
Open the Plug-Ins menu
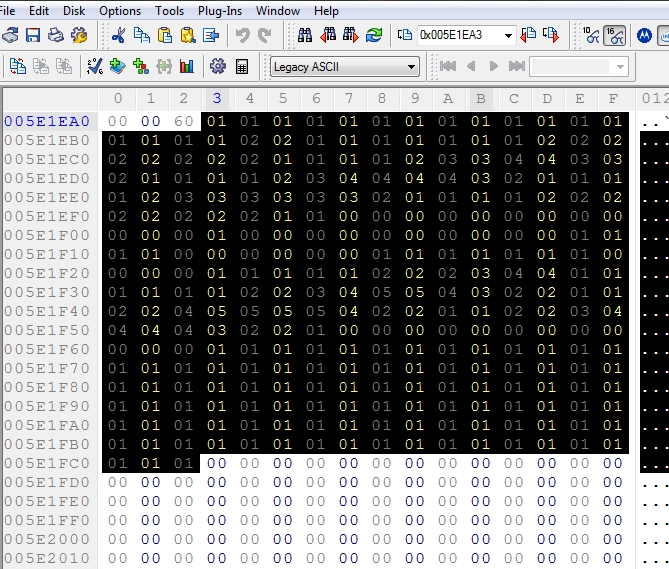219,11
